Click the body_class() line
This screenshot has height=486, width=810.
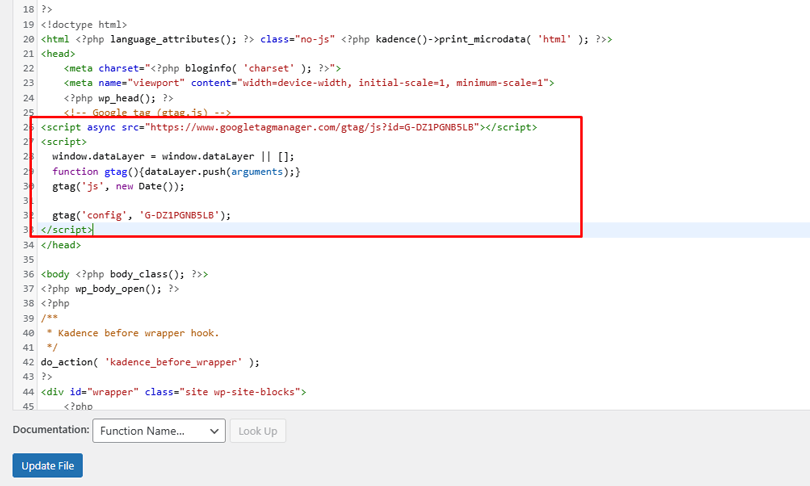[124, 274]
